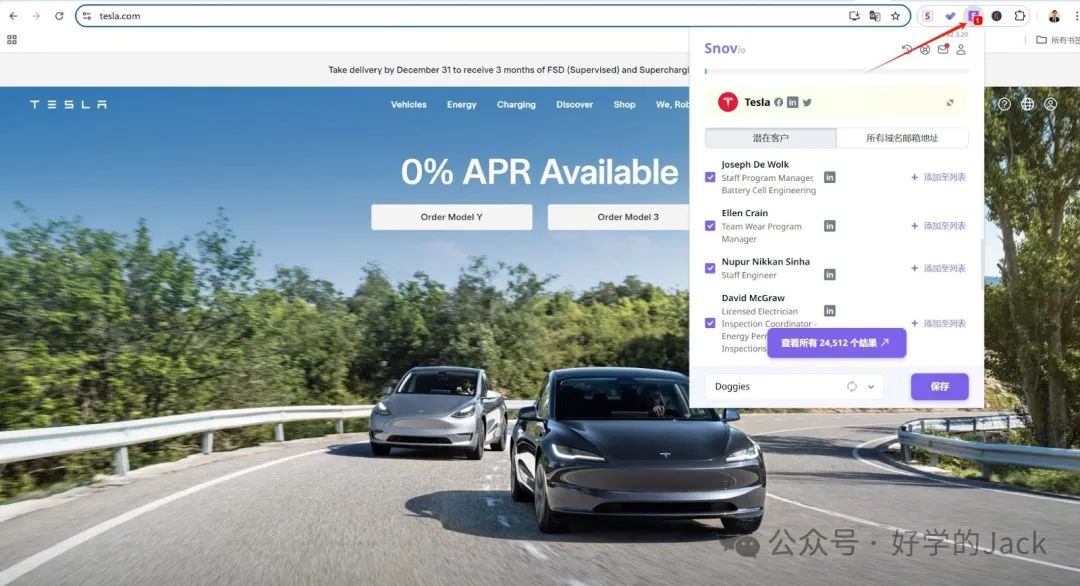Click the Snov.io credits progress bar
This screenshot has height=586, width=1080.
click(x=836, y=71)
